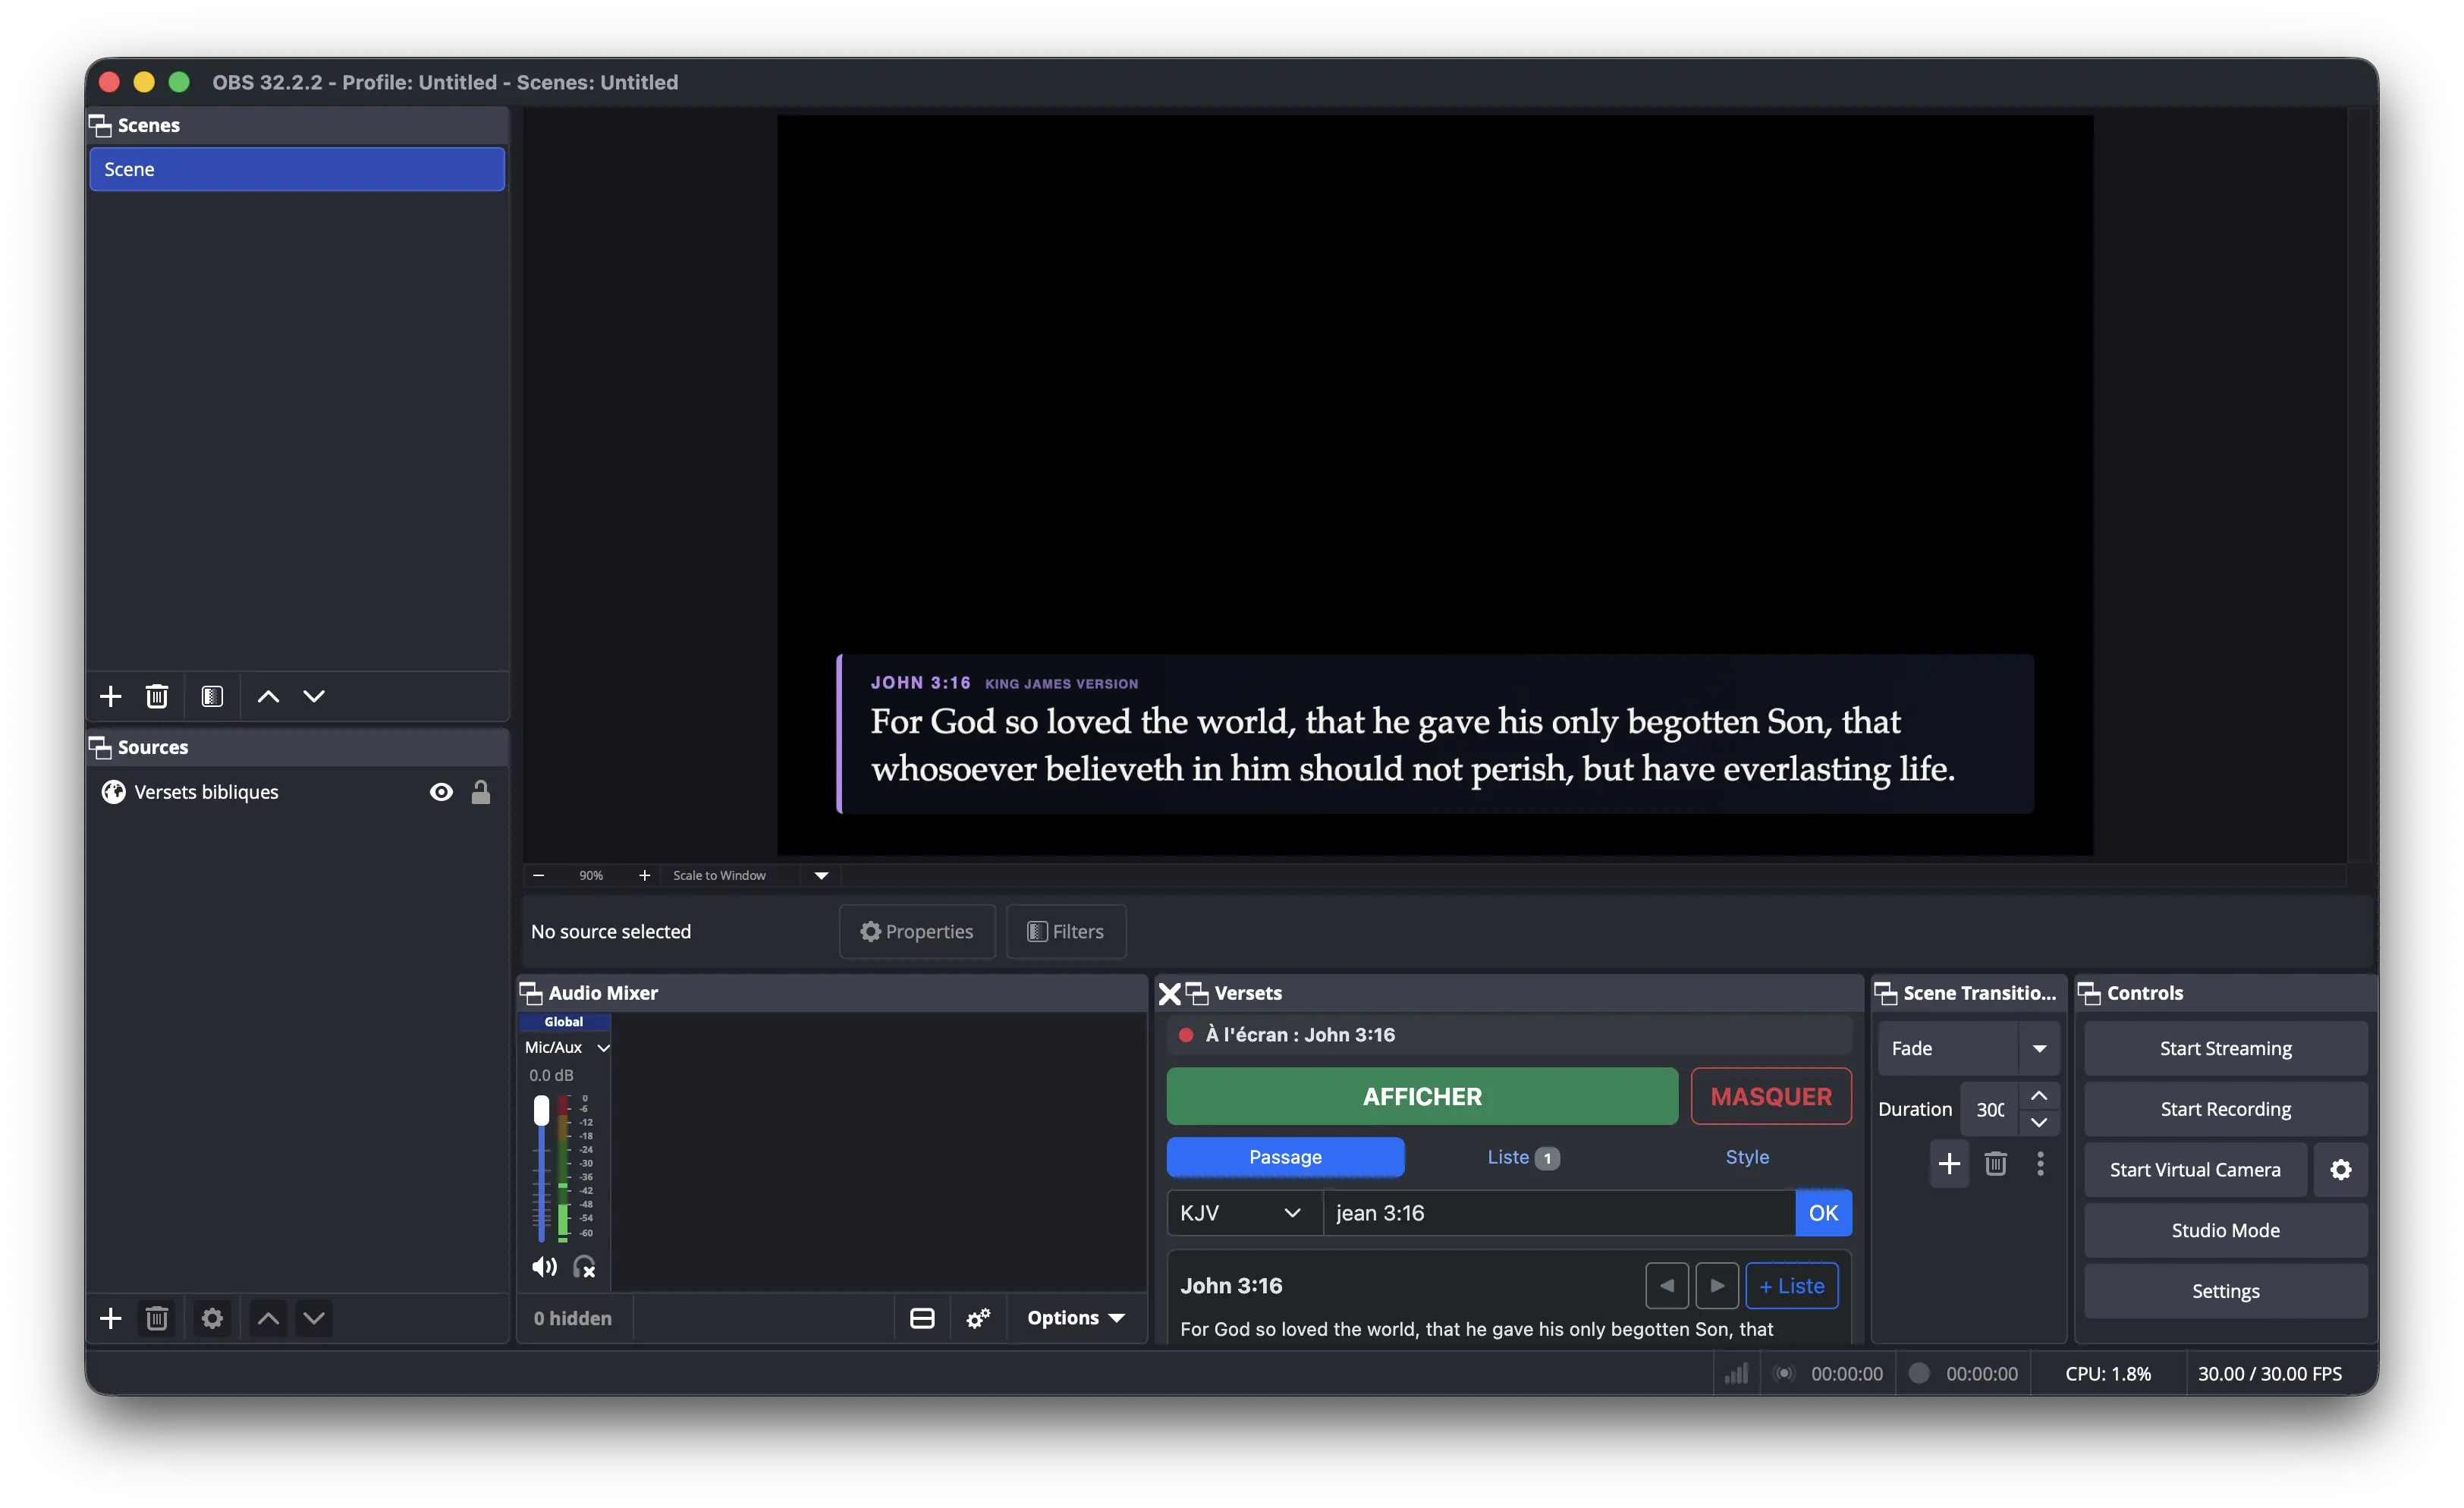This screenshot has width=2464, height=1508.
Task: Open the virtual camera settings gear
Action: (x=2341, y=1170)
